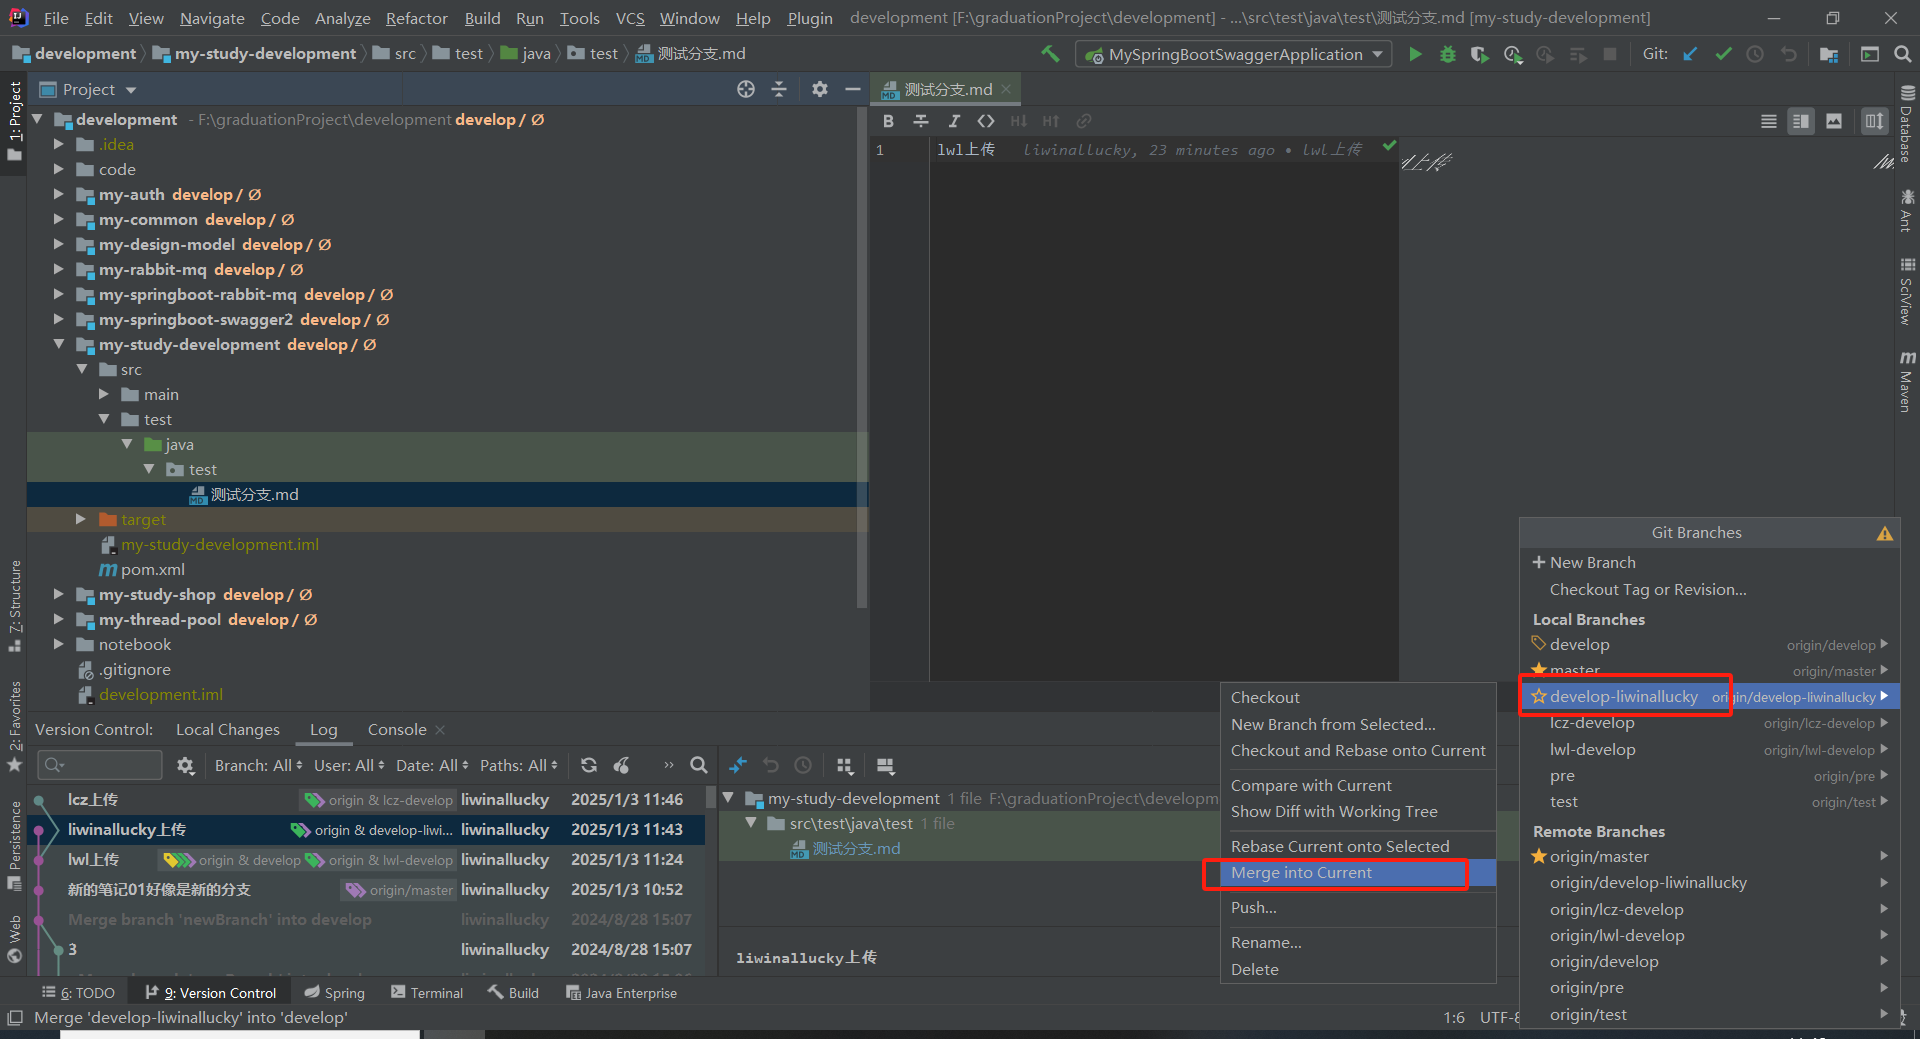The height and width of the screenshot is (1039, 1920).
Task: Insert a link with the markdown link icon
Action: (1083, 121)
